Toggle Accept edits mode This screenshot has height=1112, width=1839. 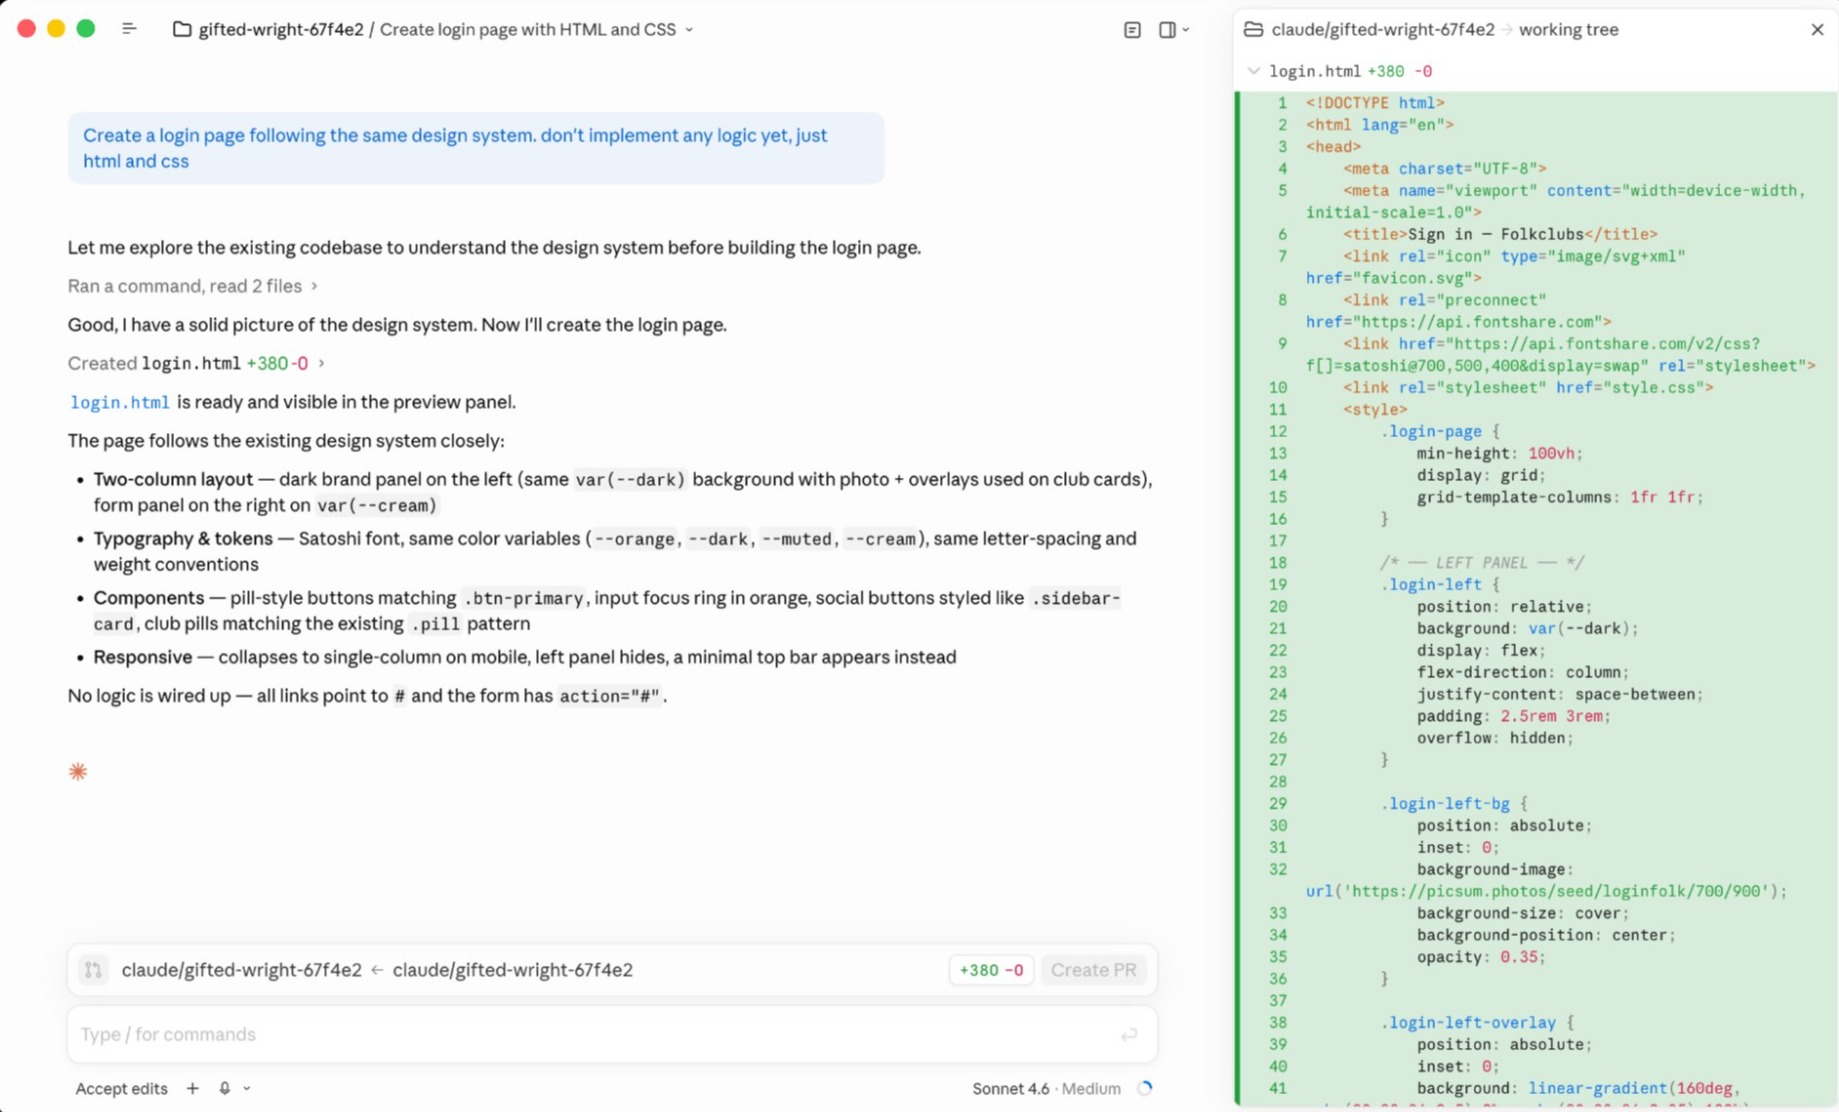121,1088
